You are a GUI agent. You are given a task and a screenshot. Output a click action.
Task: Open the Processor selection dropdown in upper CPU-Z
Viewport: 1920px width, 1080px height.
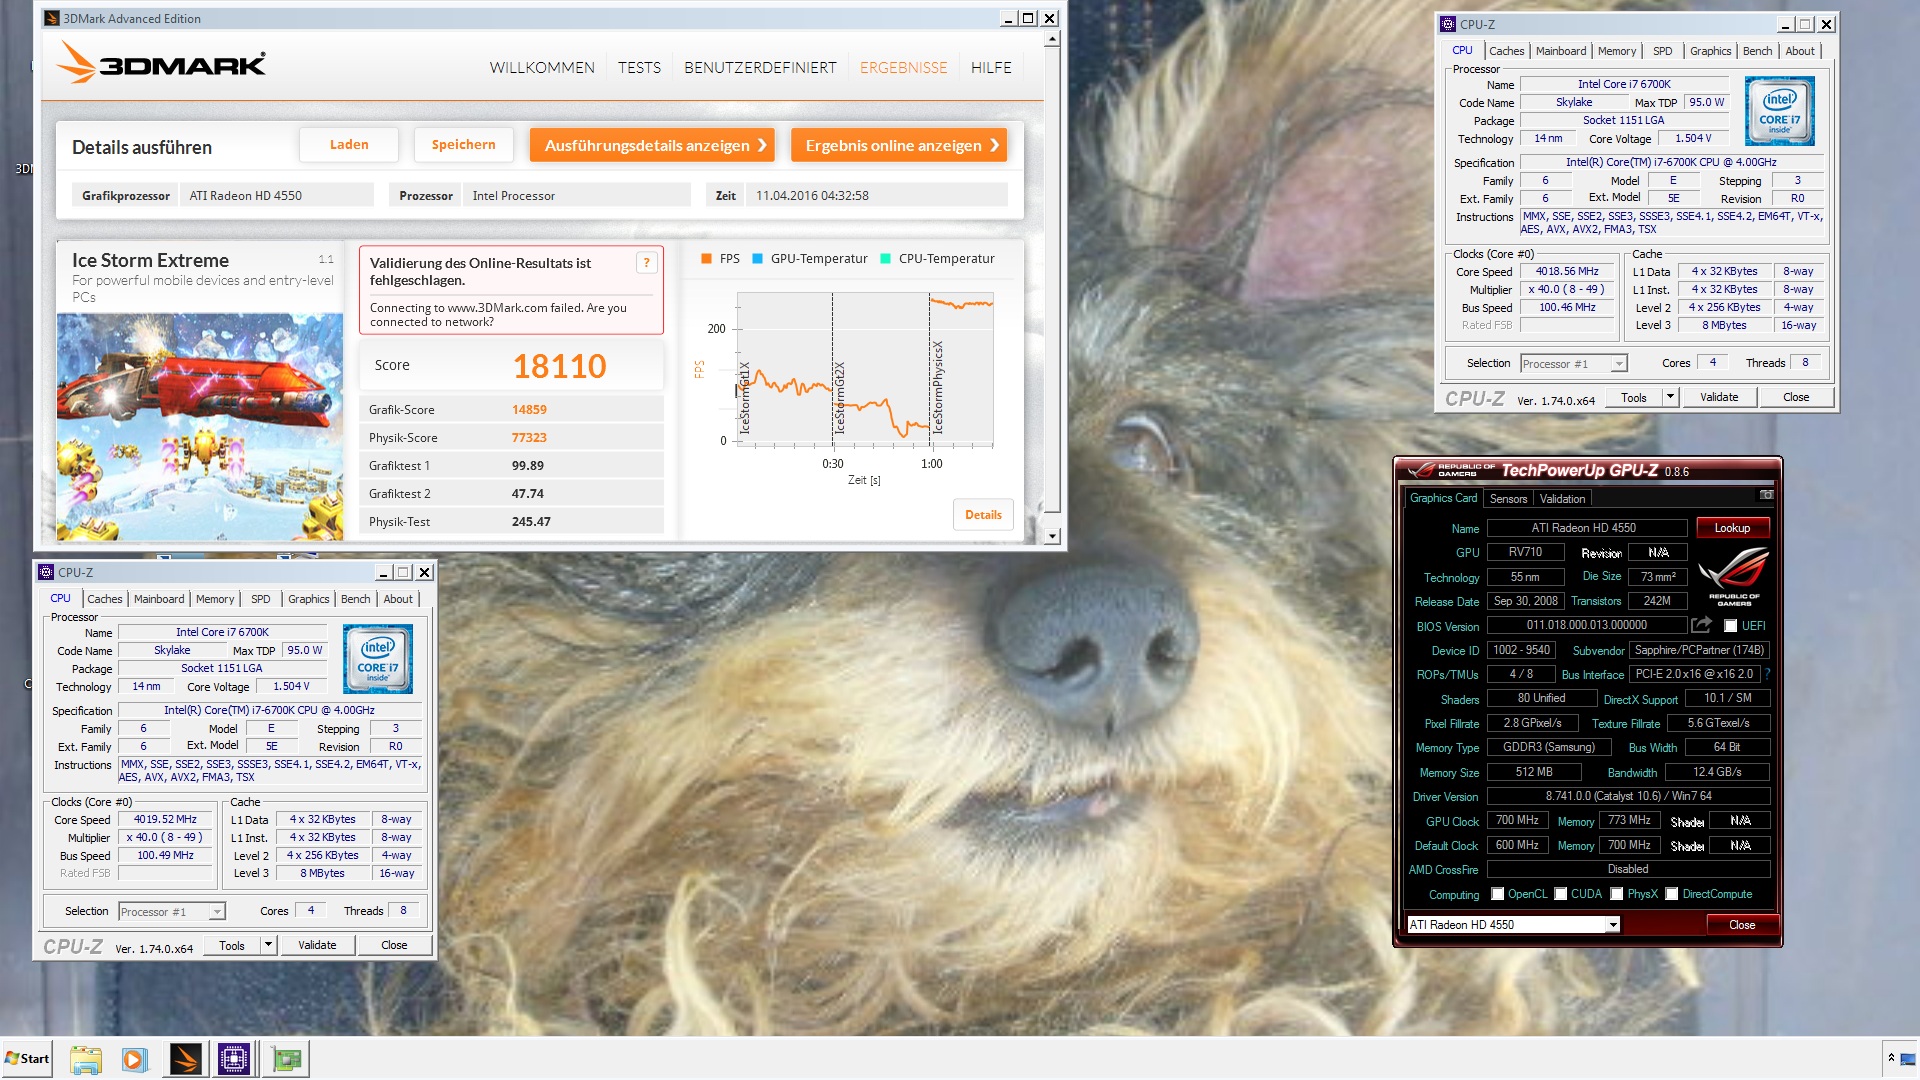coord(1619,364)
